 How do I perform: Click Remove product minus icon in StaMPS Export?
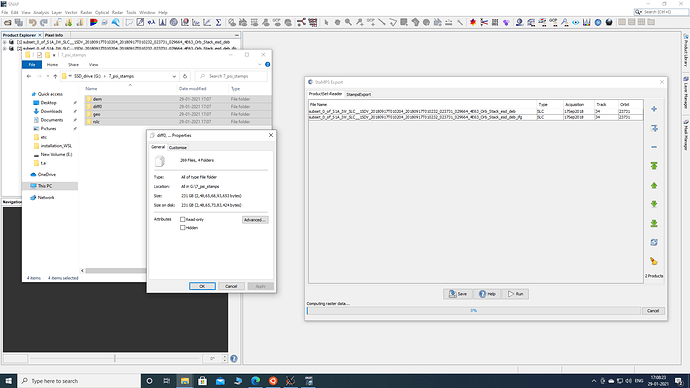pos(654,147)
